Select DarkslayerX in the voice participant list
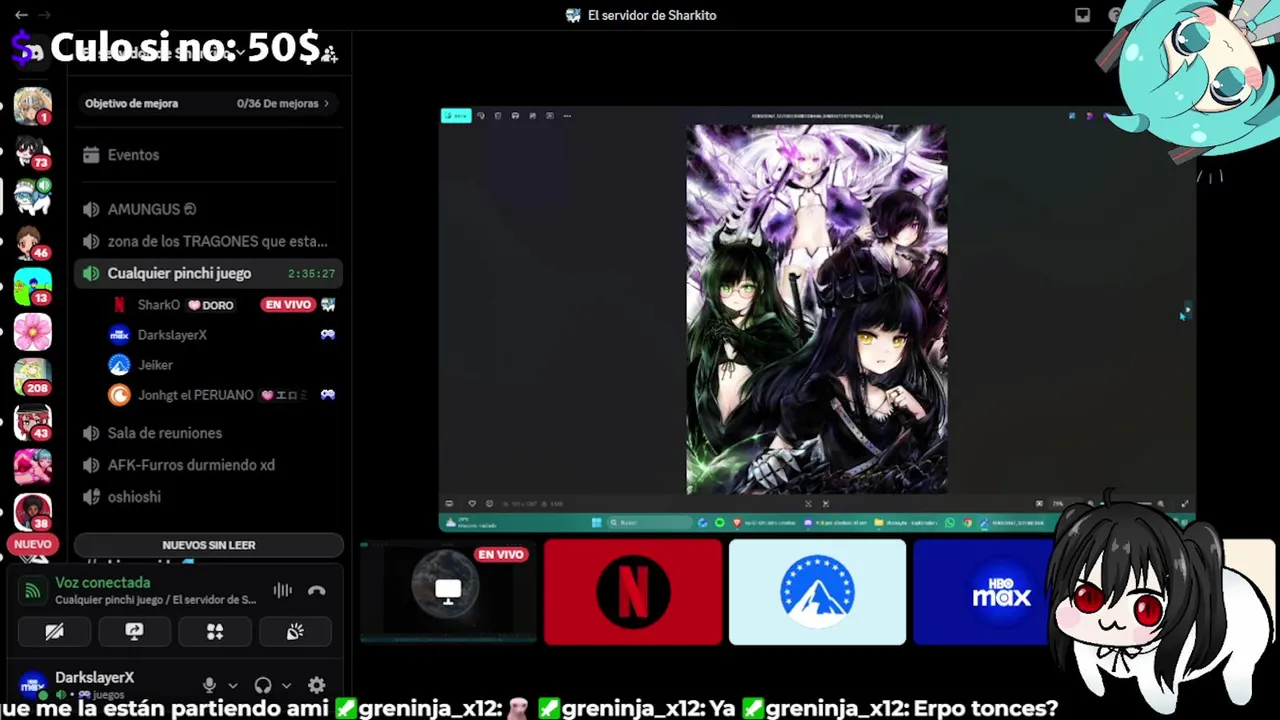This screenshot has height=720, width=1280. coord(172,335)
